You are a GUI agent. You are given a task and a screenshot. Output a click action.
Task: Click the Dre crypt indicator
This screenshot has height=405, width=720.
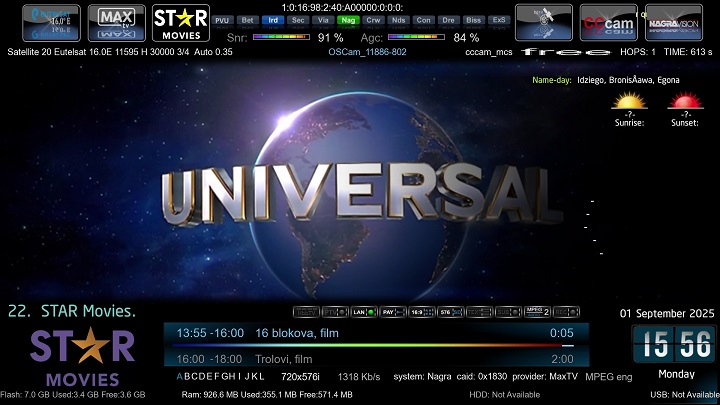point(449,20)
